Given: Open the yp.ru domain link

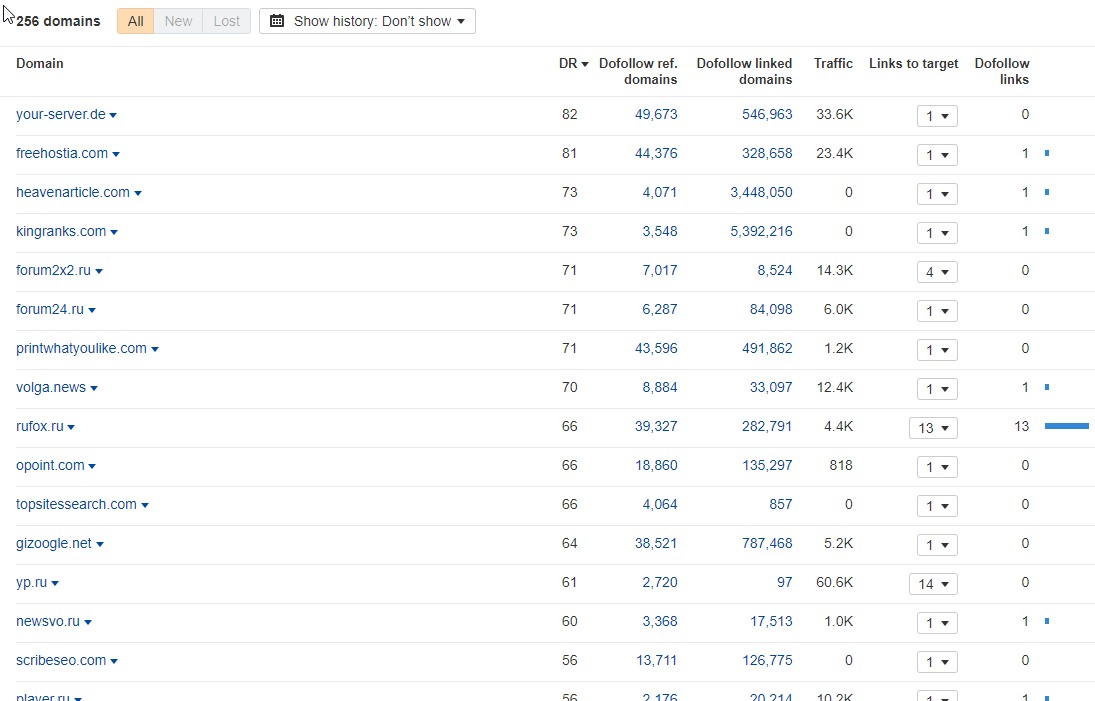Looking at the screenshot, I should coord(31,583).
